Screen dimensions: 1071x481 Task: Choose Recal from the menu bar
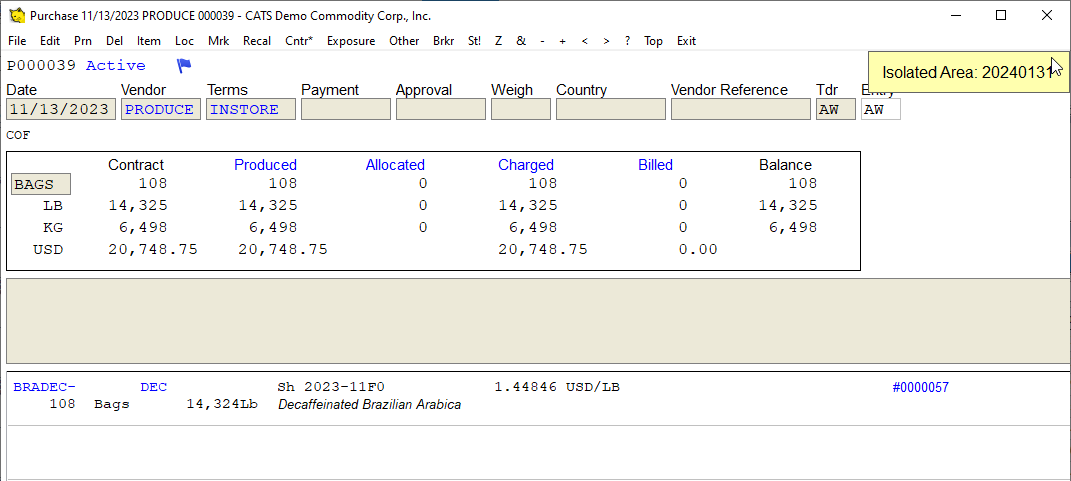(257, 41)
